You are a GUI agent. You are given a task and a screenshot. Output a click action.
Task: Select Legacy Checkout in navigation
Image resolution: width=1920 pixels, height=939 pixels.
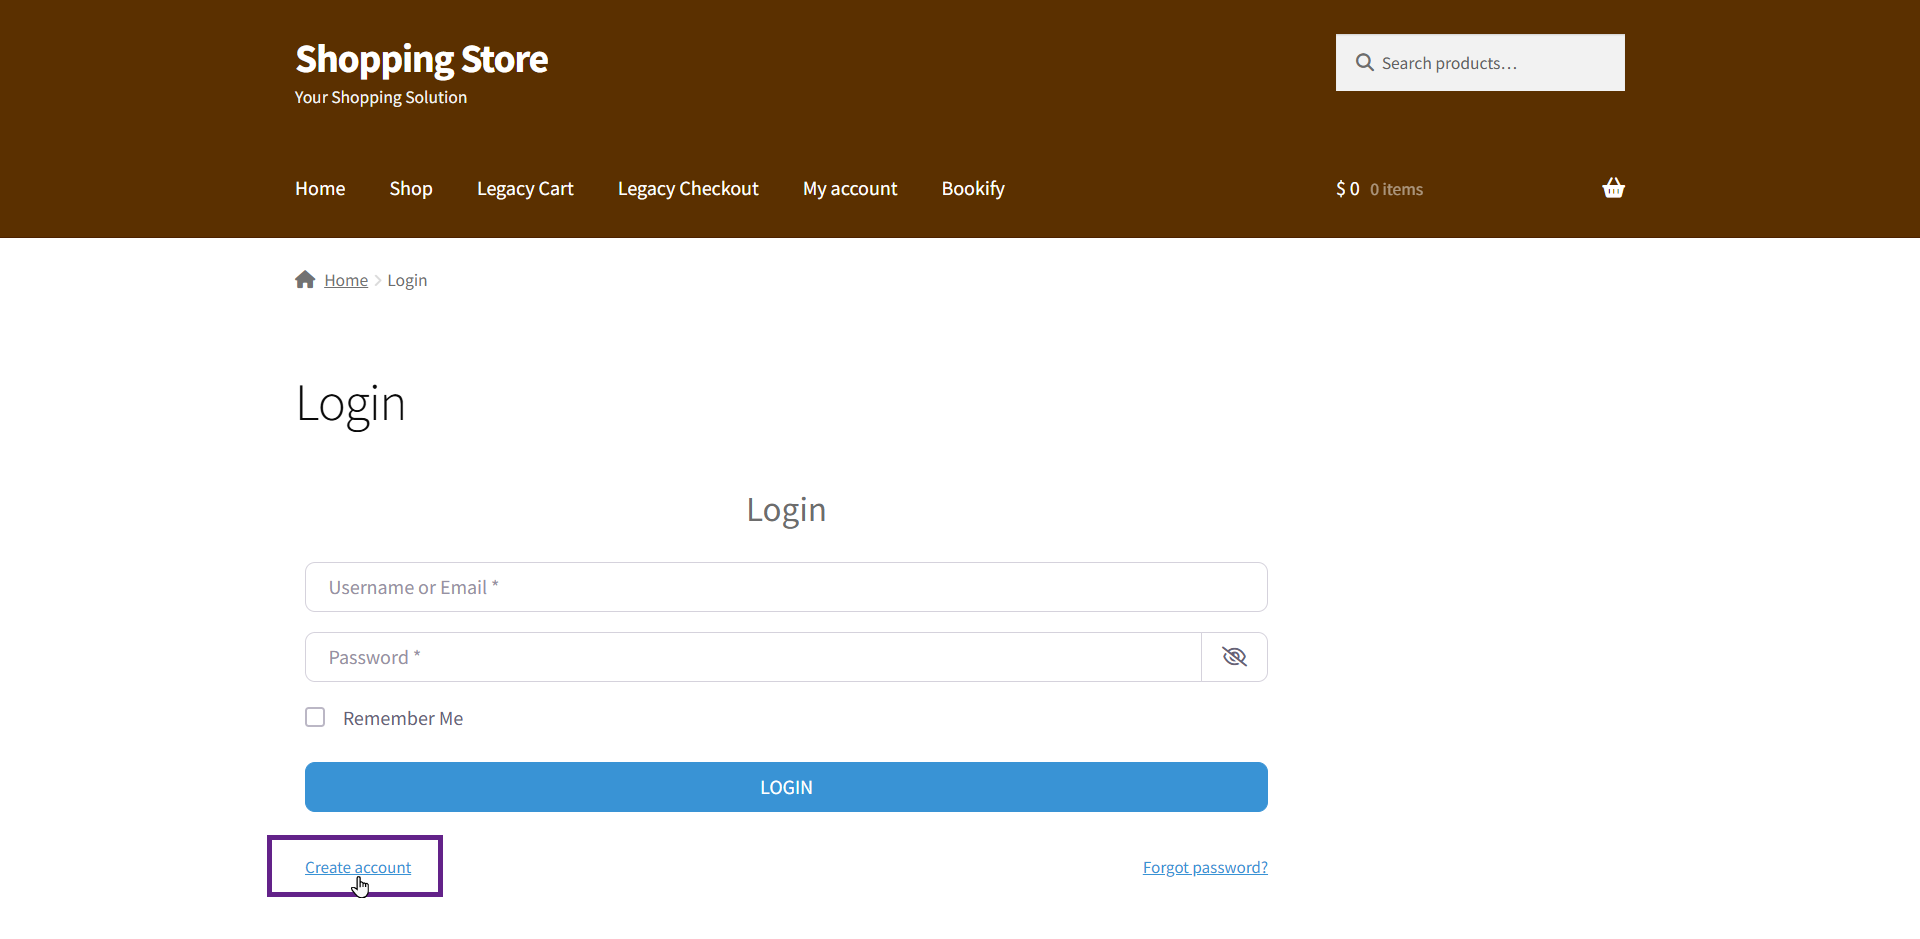(688, 189)
